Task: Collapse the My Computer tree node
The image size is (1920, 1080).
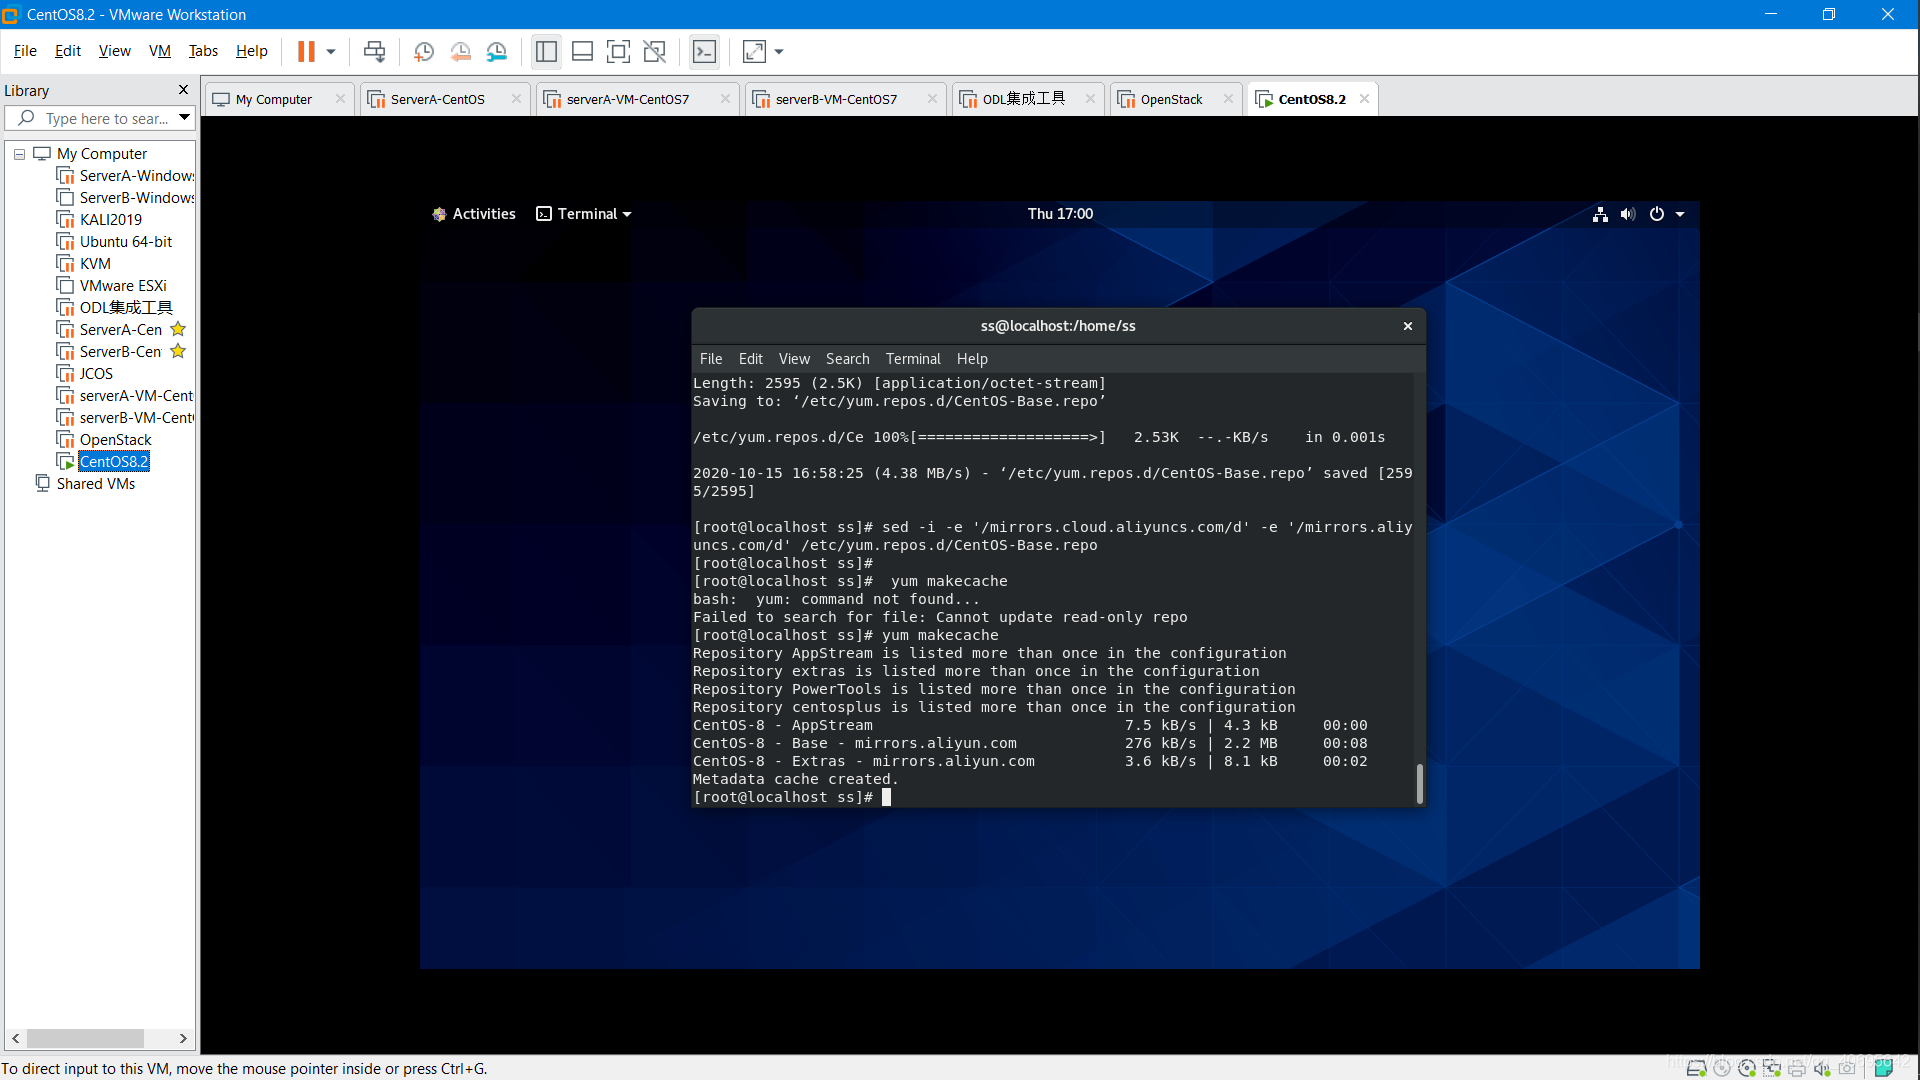Action: pos(19,154)
